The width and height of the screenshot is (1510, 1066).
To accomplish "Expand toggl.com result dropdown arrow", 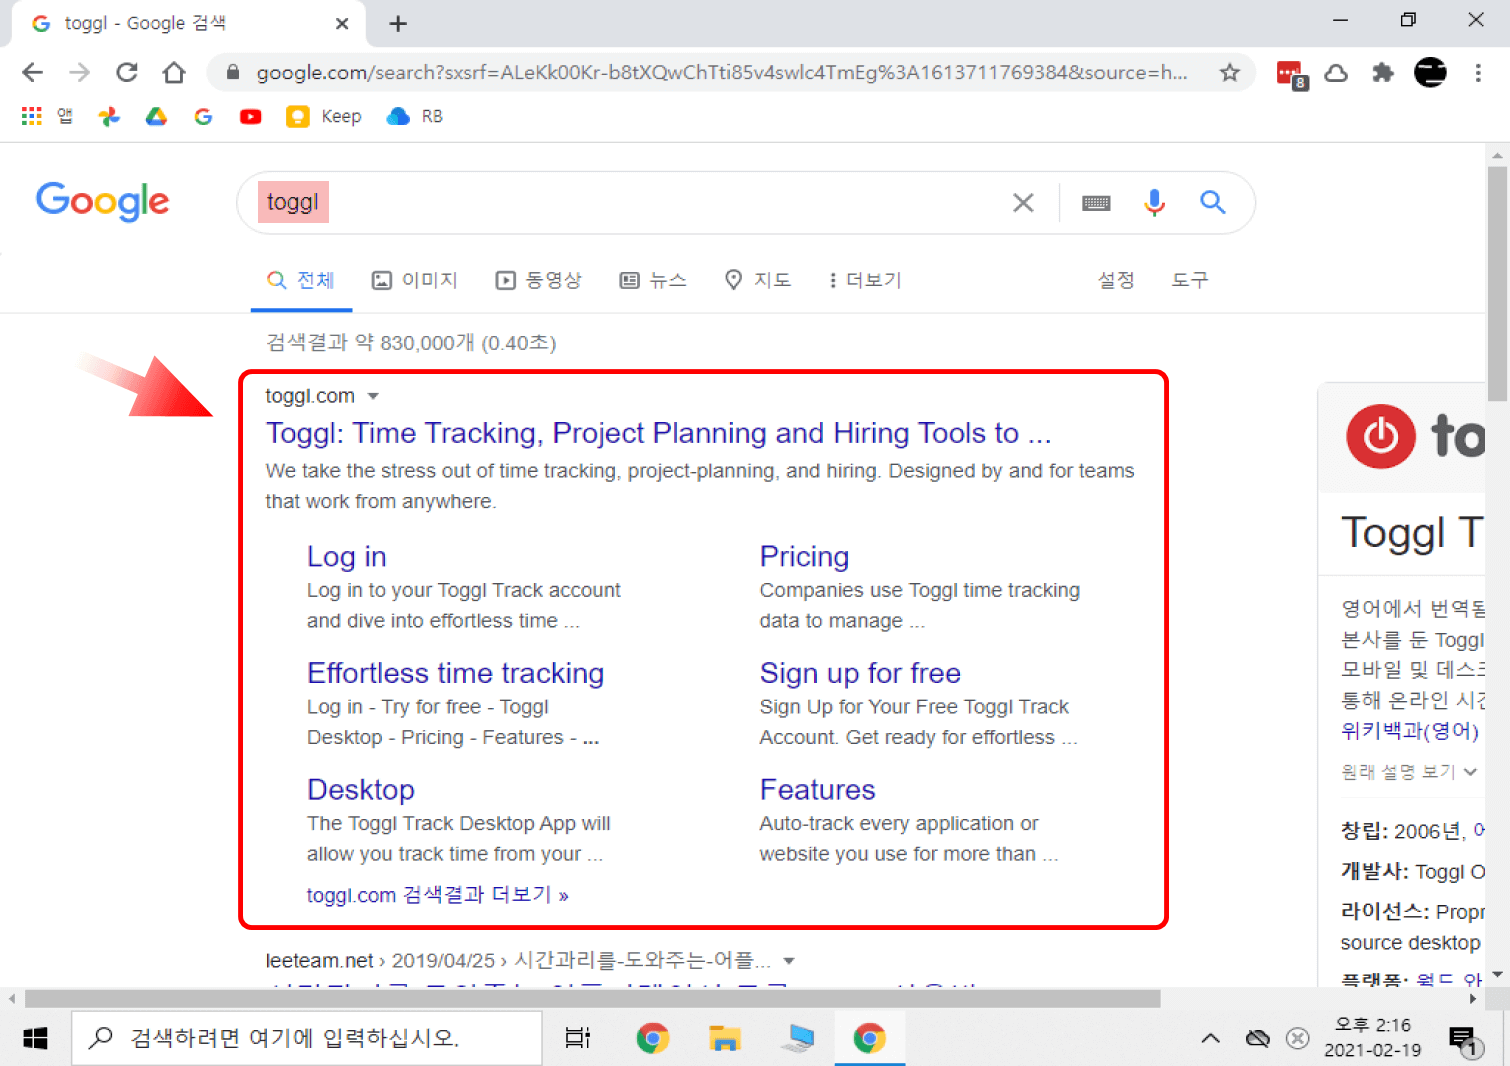I will click(x=373, y=396).
